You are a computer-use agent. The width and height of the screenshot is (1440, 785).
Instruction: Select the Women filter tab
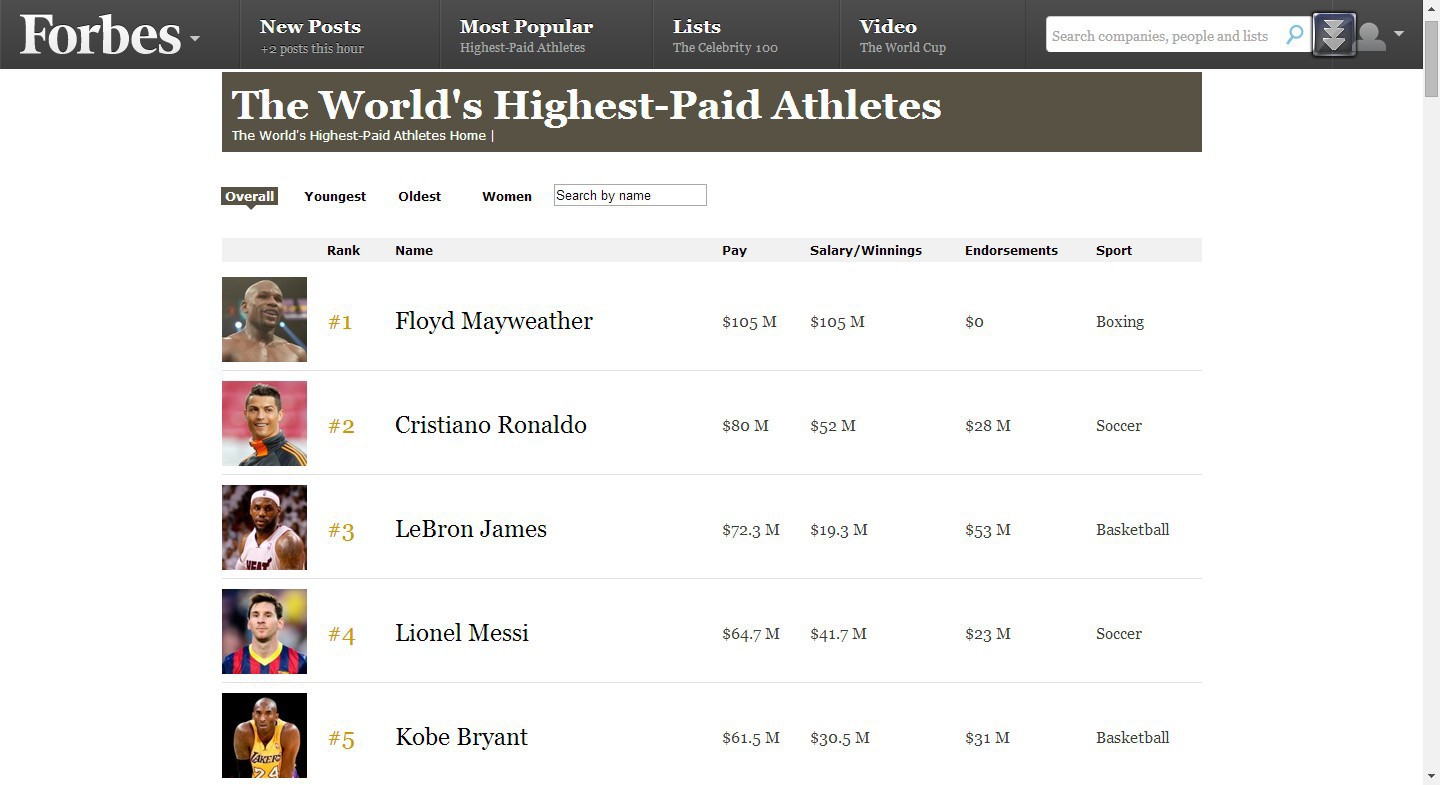tap(507, 196)
